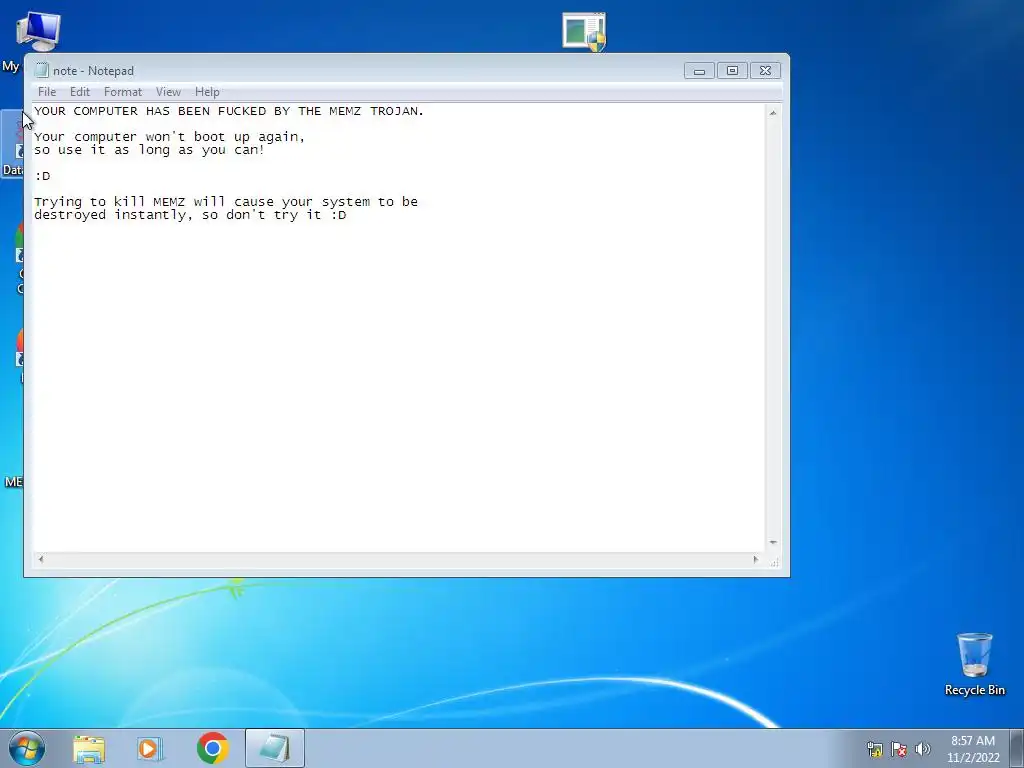Screen dimensions: 1024x768
Task: Click the horizontal scrollbar left arrow
Action: click(41, 559)
